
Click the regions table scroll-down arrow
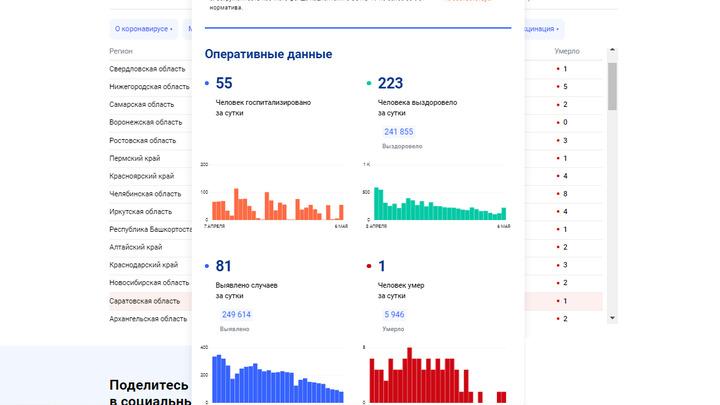pos(612,321)
